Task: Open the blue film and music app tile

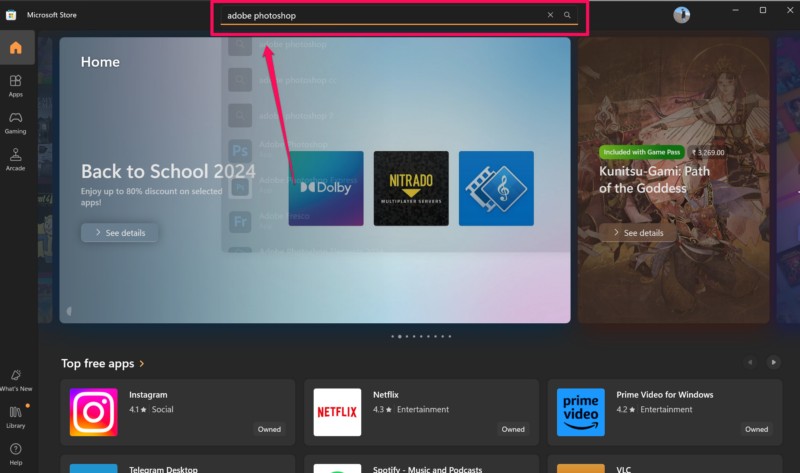Action: click(496, 188)
